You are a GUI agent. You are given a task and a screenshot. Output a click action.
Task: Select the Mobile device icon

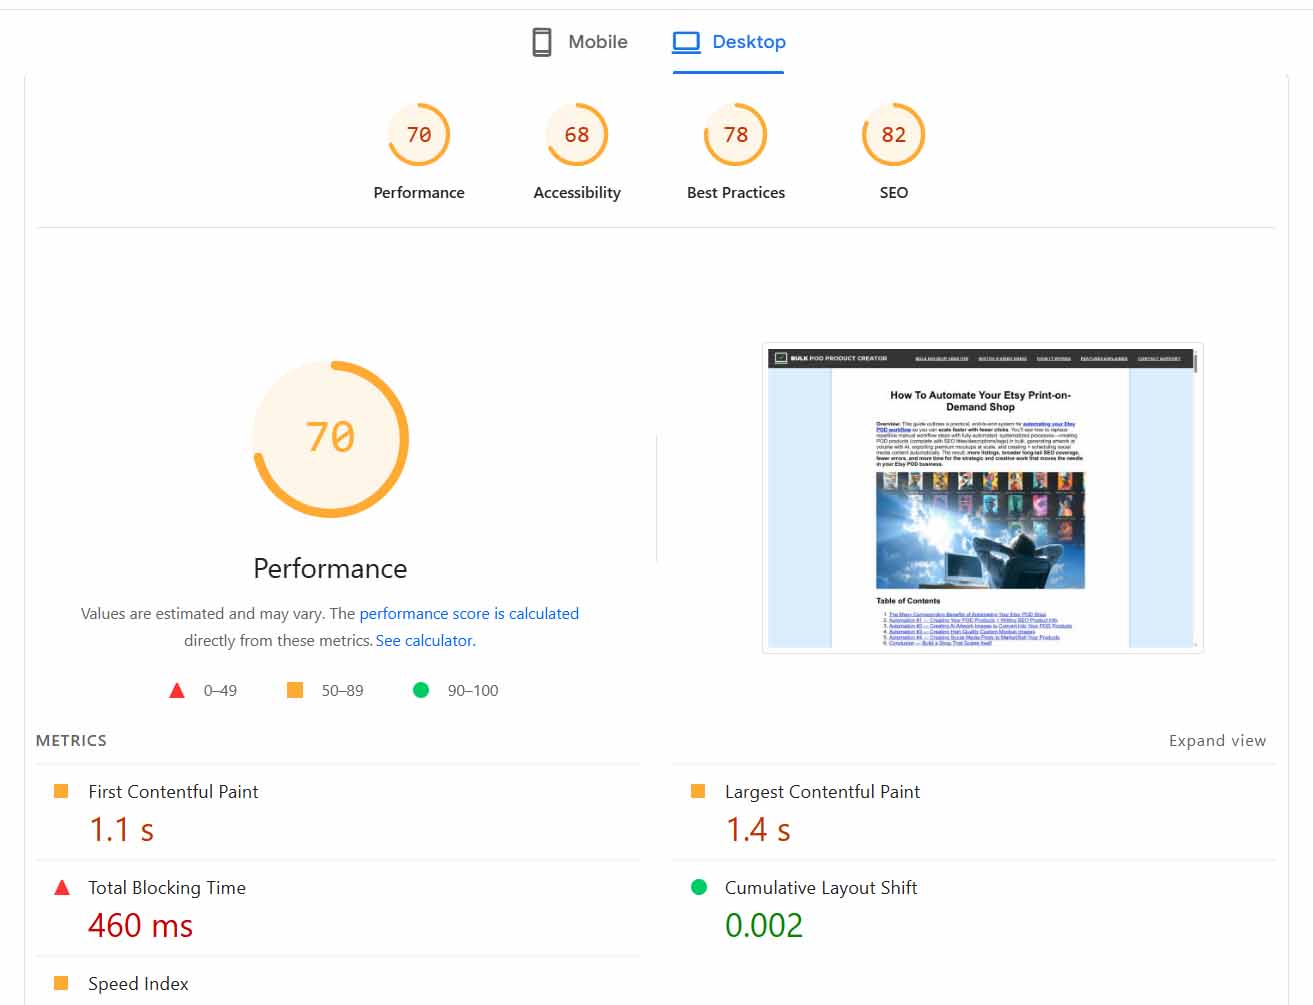pos(541,42)
